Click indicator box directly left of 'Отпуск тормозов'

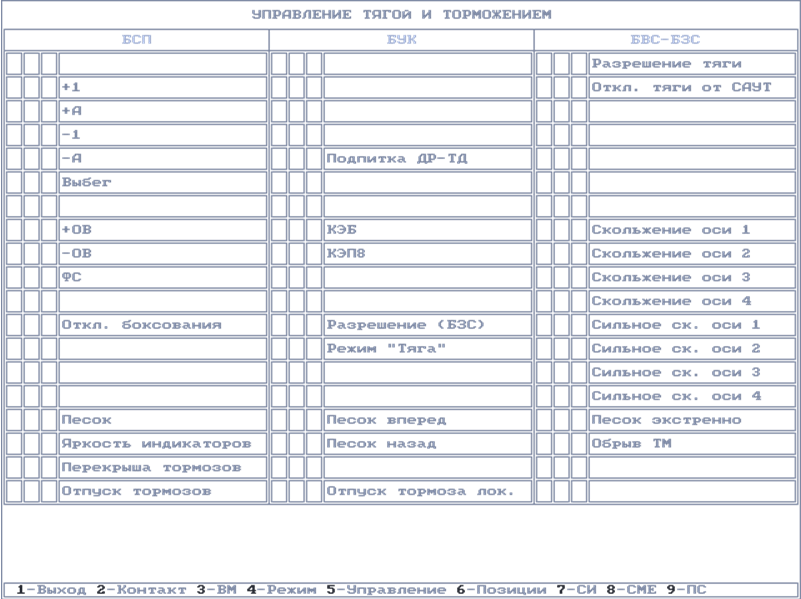49,491
